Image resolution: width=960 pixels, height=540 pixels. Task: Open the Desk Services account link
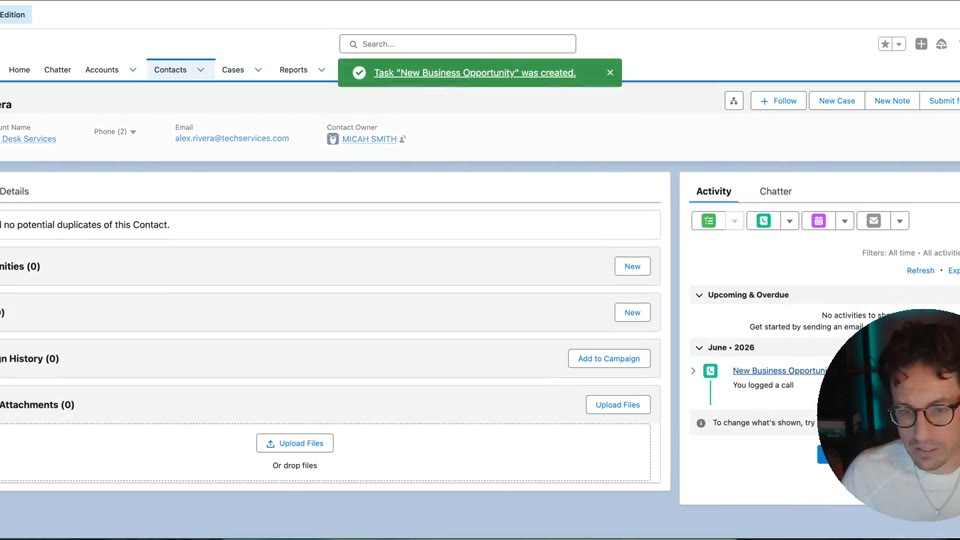[x=28, y=139]
